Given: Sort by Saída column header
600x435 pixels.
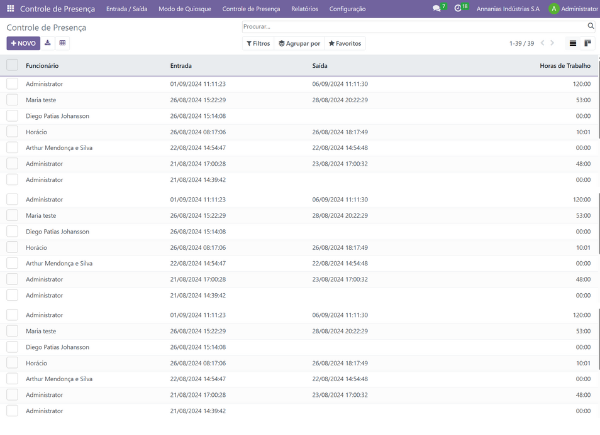Looking at the screenshot, I should (320, 66).
